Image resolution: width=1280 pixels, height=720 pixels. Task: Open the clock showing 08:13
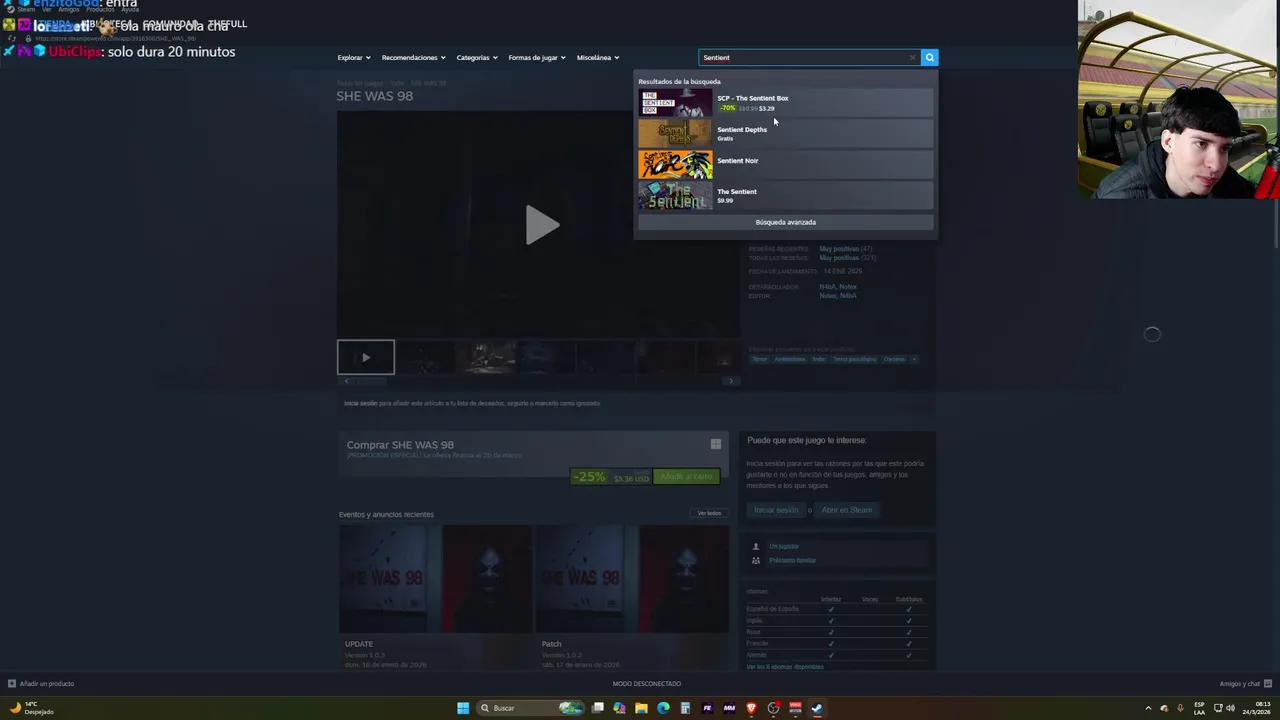point(1255,708)
